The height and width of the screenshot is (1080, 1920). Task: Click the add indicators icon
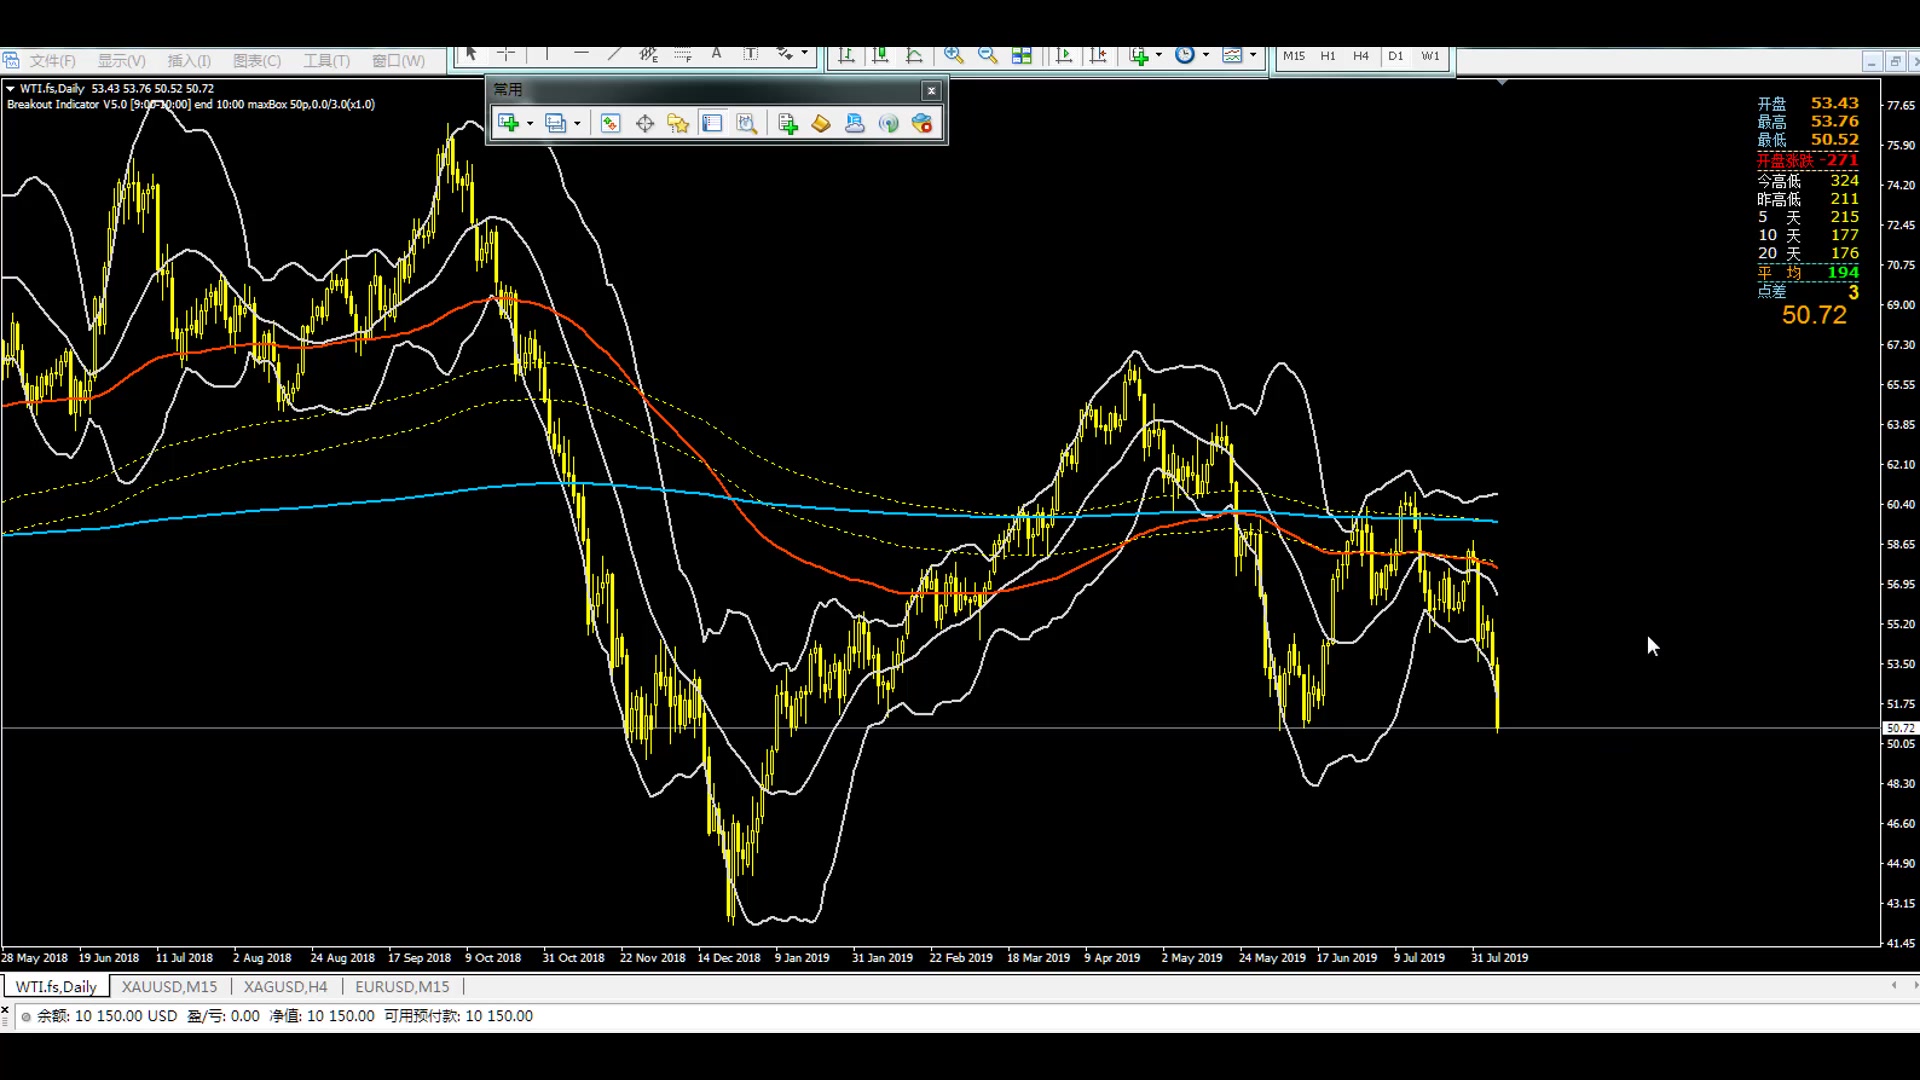pyautogui.click(x=1139, y=56)
